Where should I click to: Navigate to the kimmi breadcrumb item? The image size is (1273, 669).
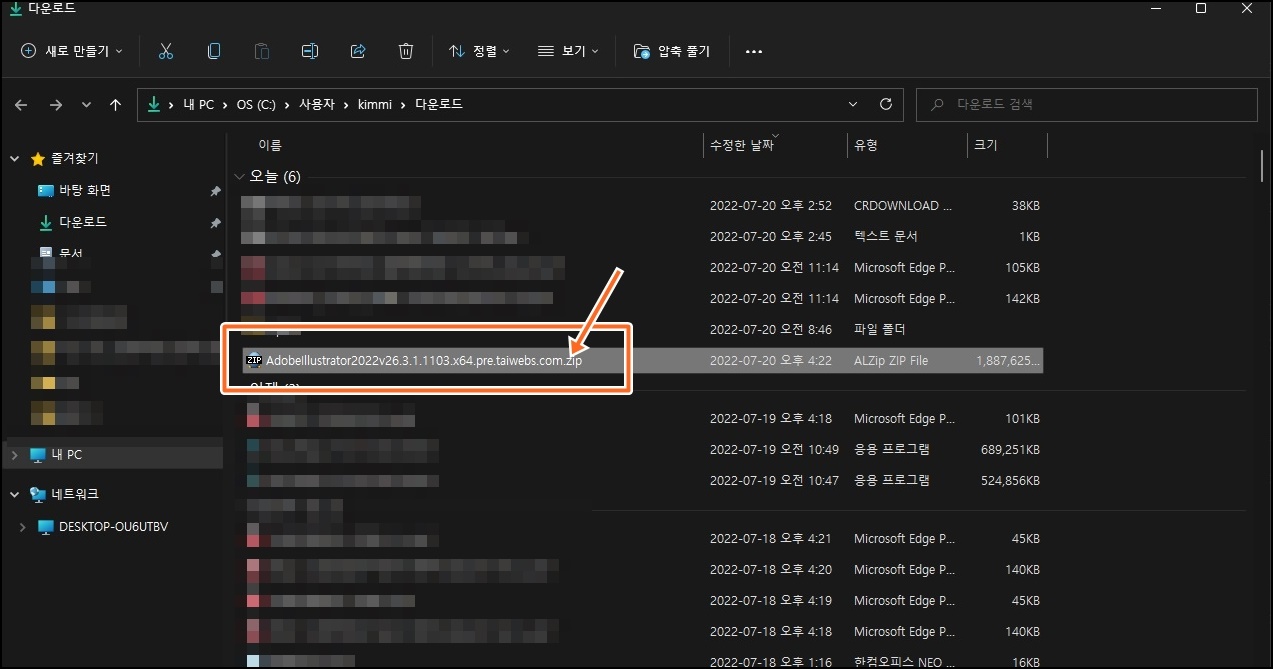(x=375, y=104)
